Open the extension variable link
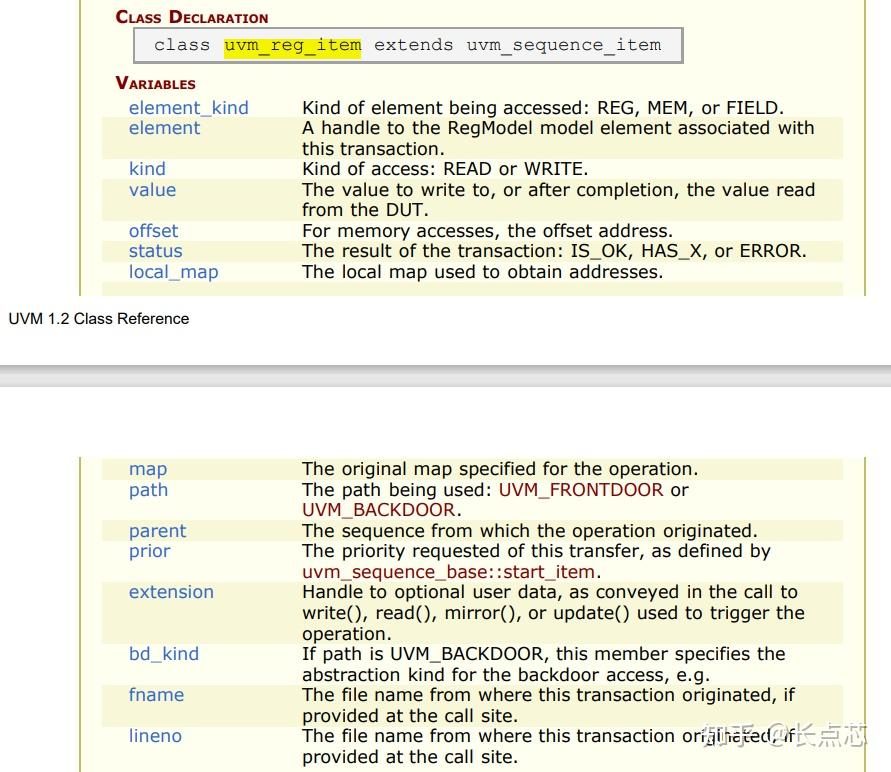 pyautogui.click(x=171, y=592)
